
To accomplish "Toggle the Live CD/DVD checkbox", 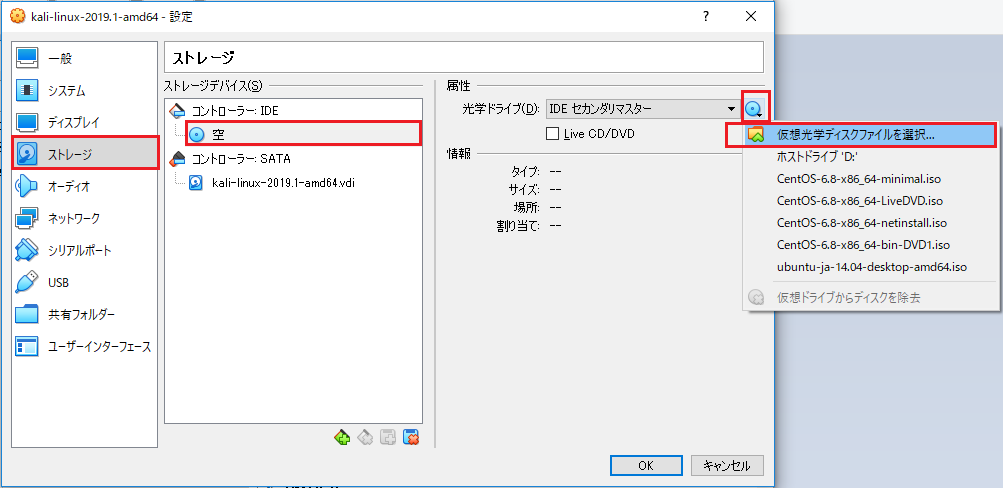I will click(552, 134).
